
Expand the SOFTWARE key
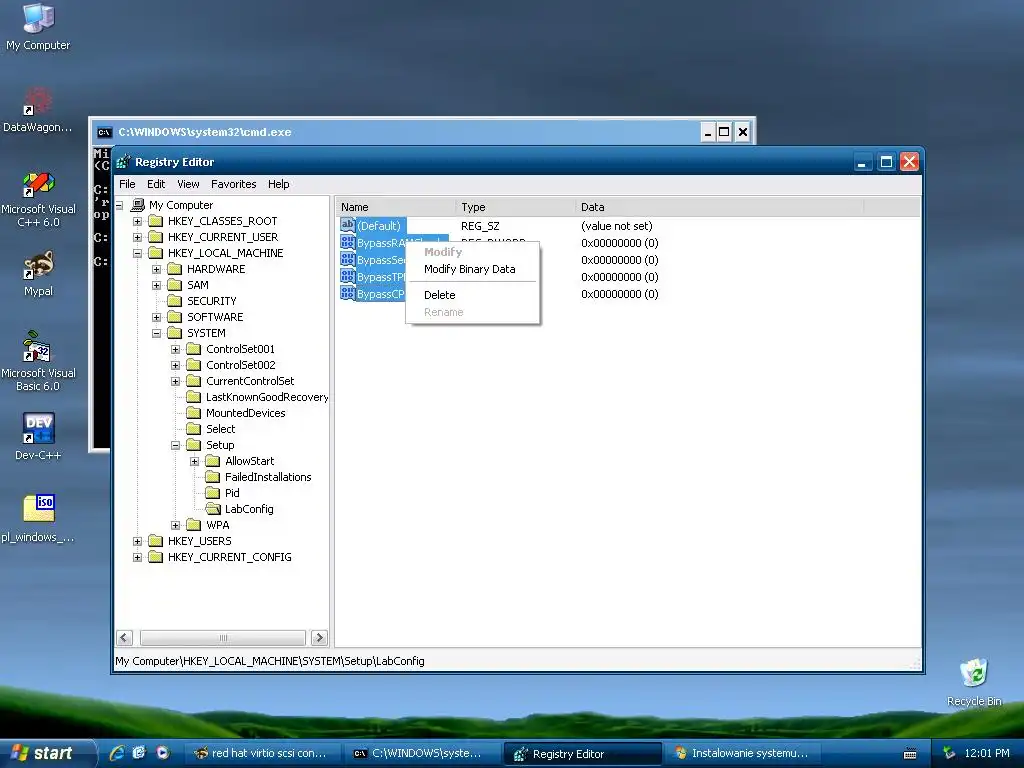point(157,317)
